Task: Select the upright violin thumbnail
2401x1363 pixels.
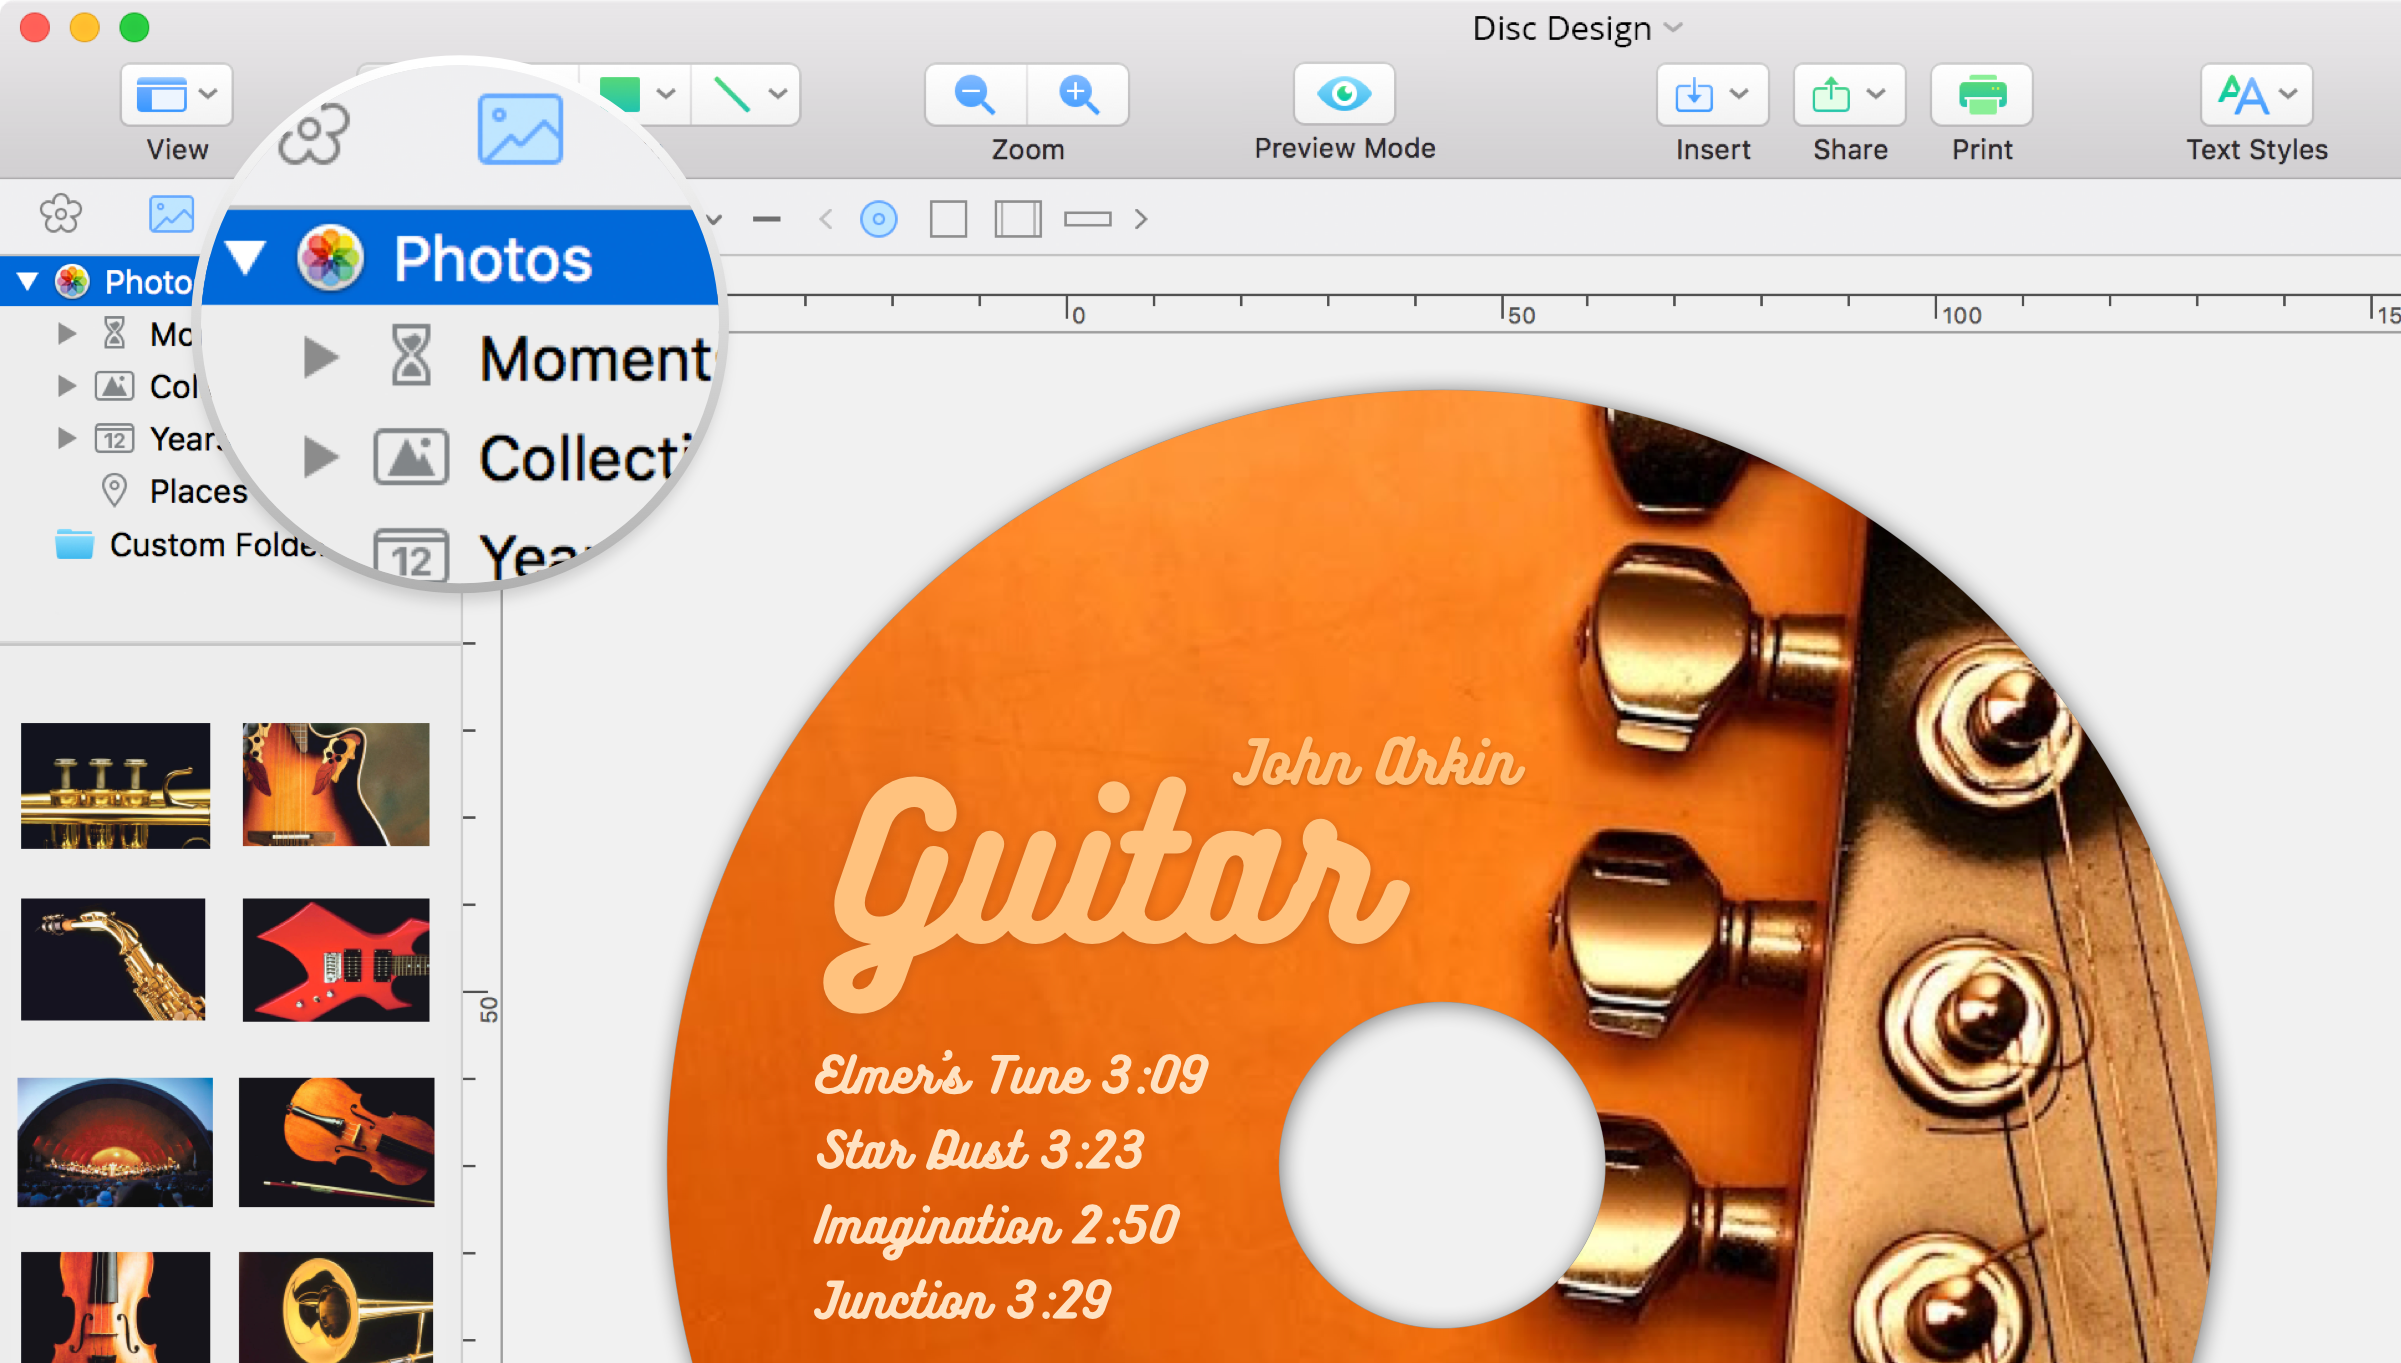Action: [x=116, y=1307]
